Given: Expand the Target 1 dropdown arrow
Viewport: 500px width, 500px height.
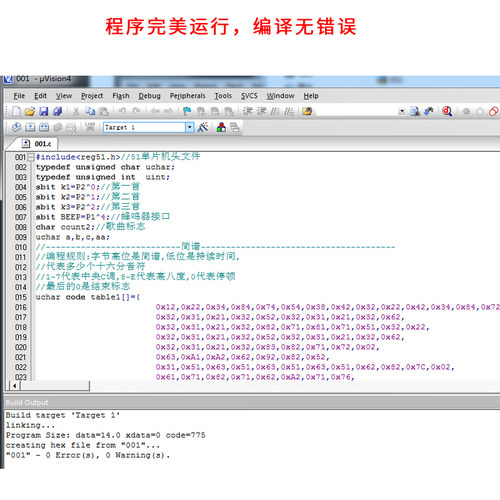Looking at the screenshot, I should point(190,127).
